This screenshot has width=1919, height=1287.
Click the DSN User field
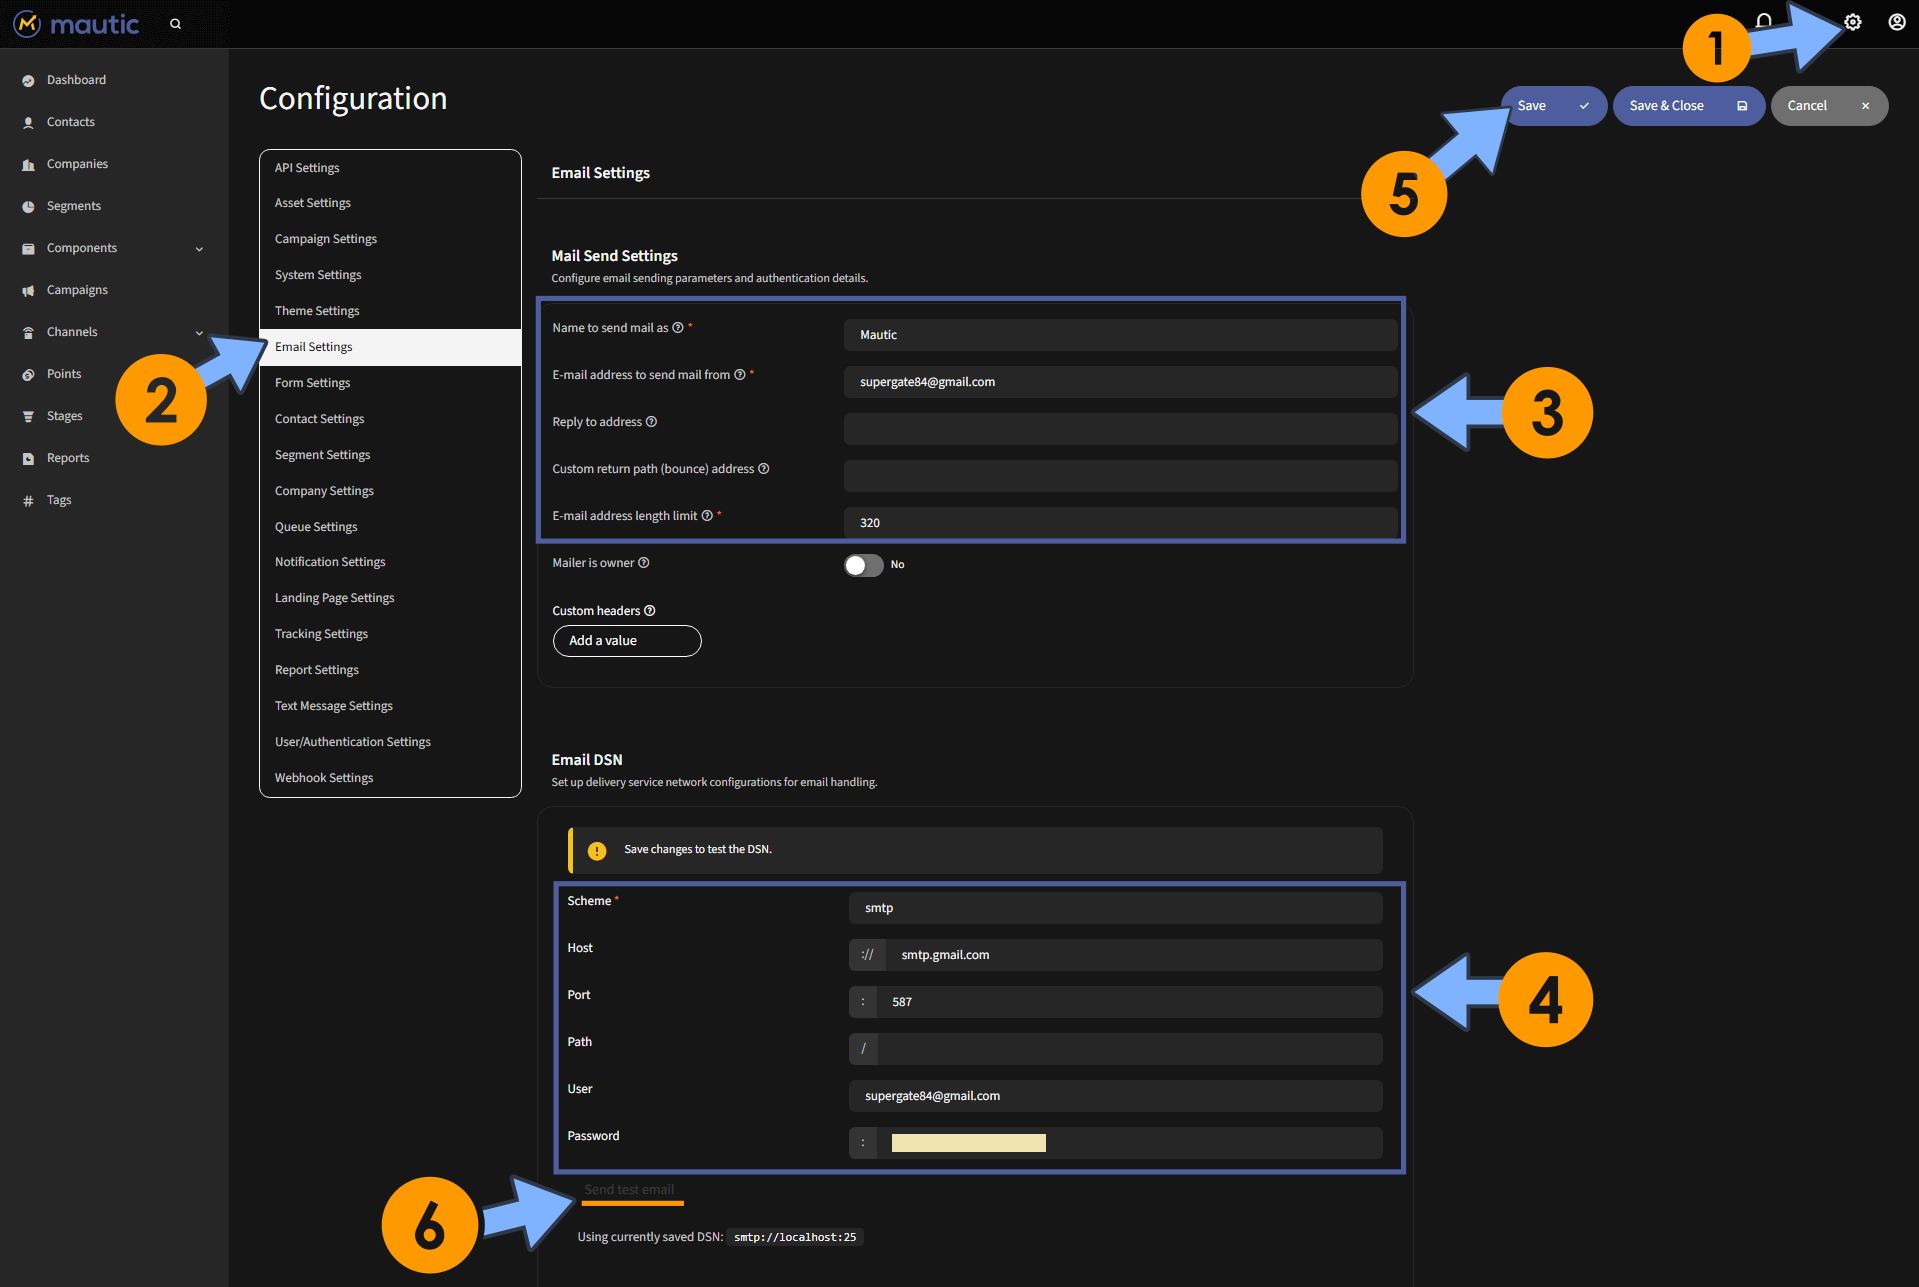click(1116, 1096)
